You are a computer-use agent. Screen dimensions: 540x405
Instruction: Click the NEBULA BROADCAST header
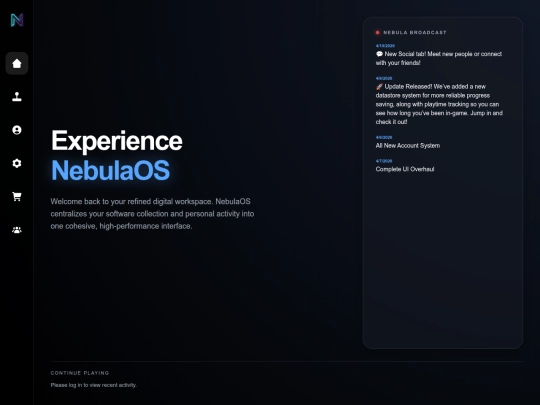pos(415,32)
